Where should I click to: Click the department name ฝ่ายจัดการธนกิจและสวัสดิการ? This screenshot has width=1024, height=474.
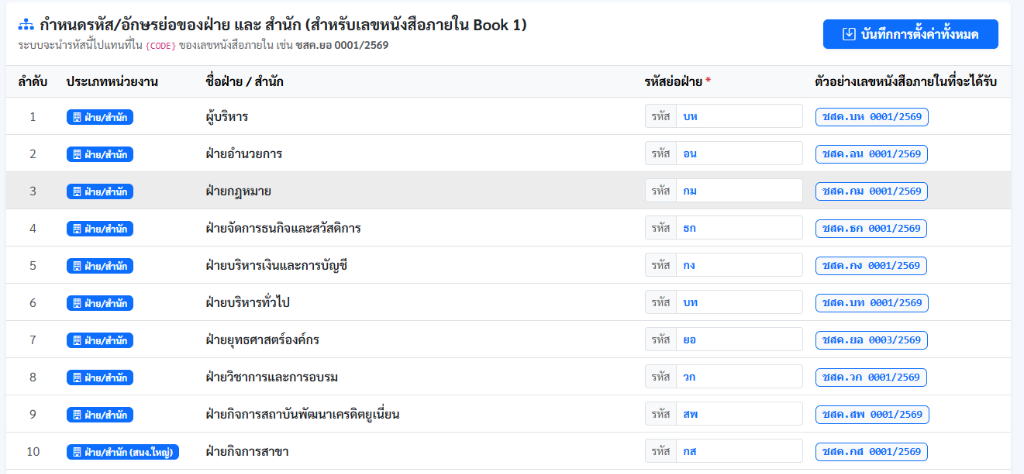[283, 229]
